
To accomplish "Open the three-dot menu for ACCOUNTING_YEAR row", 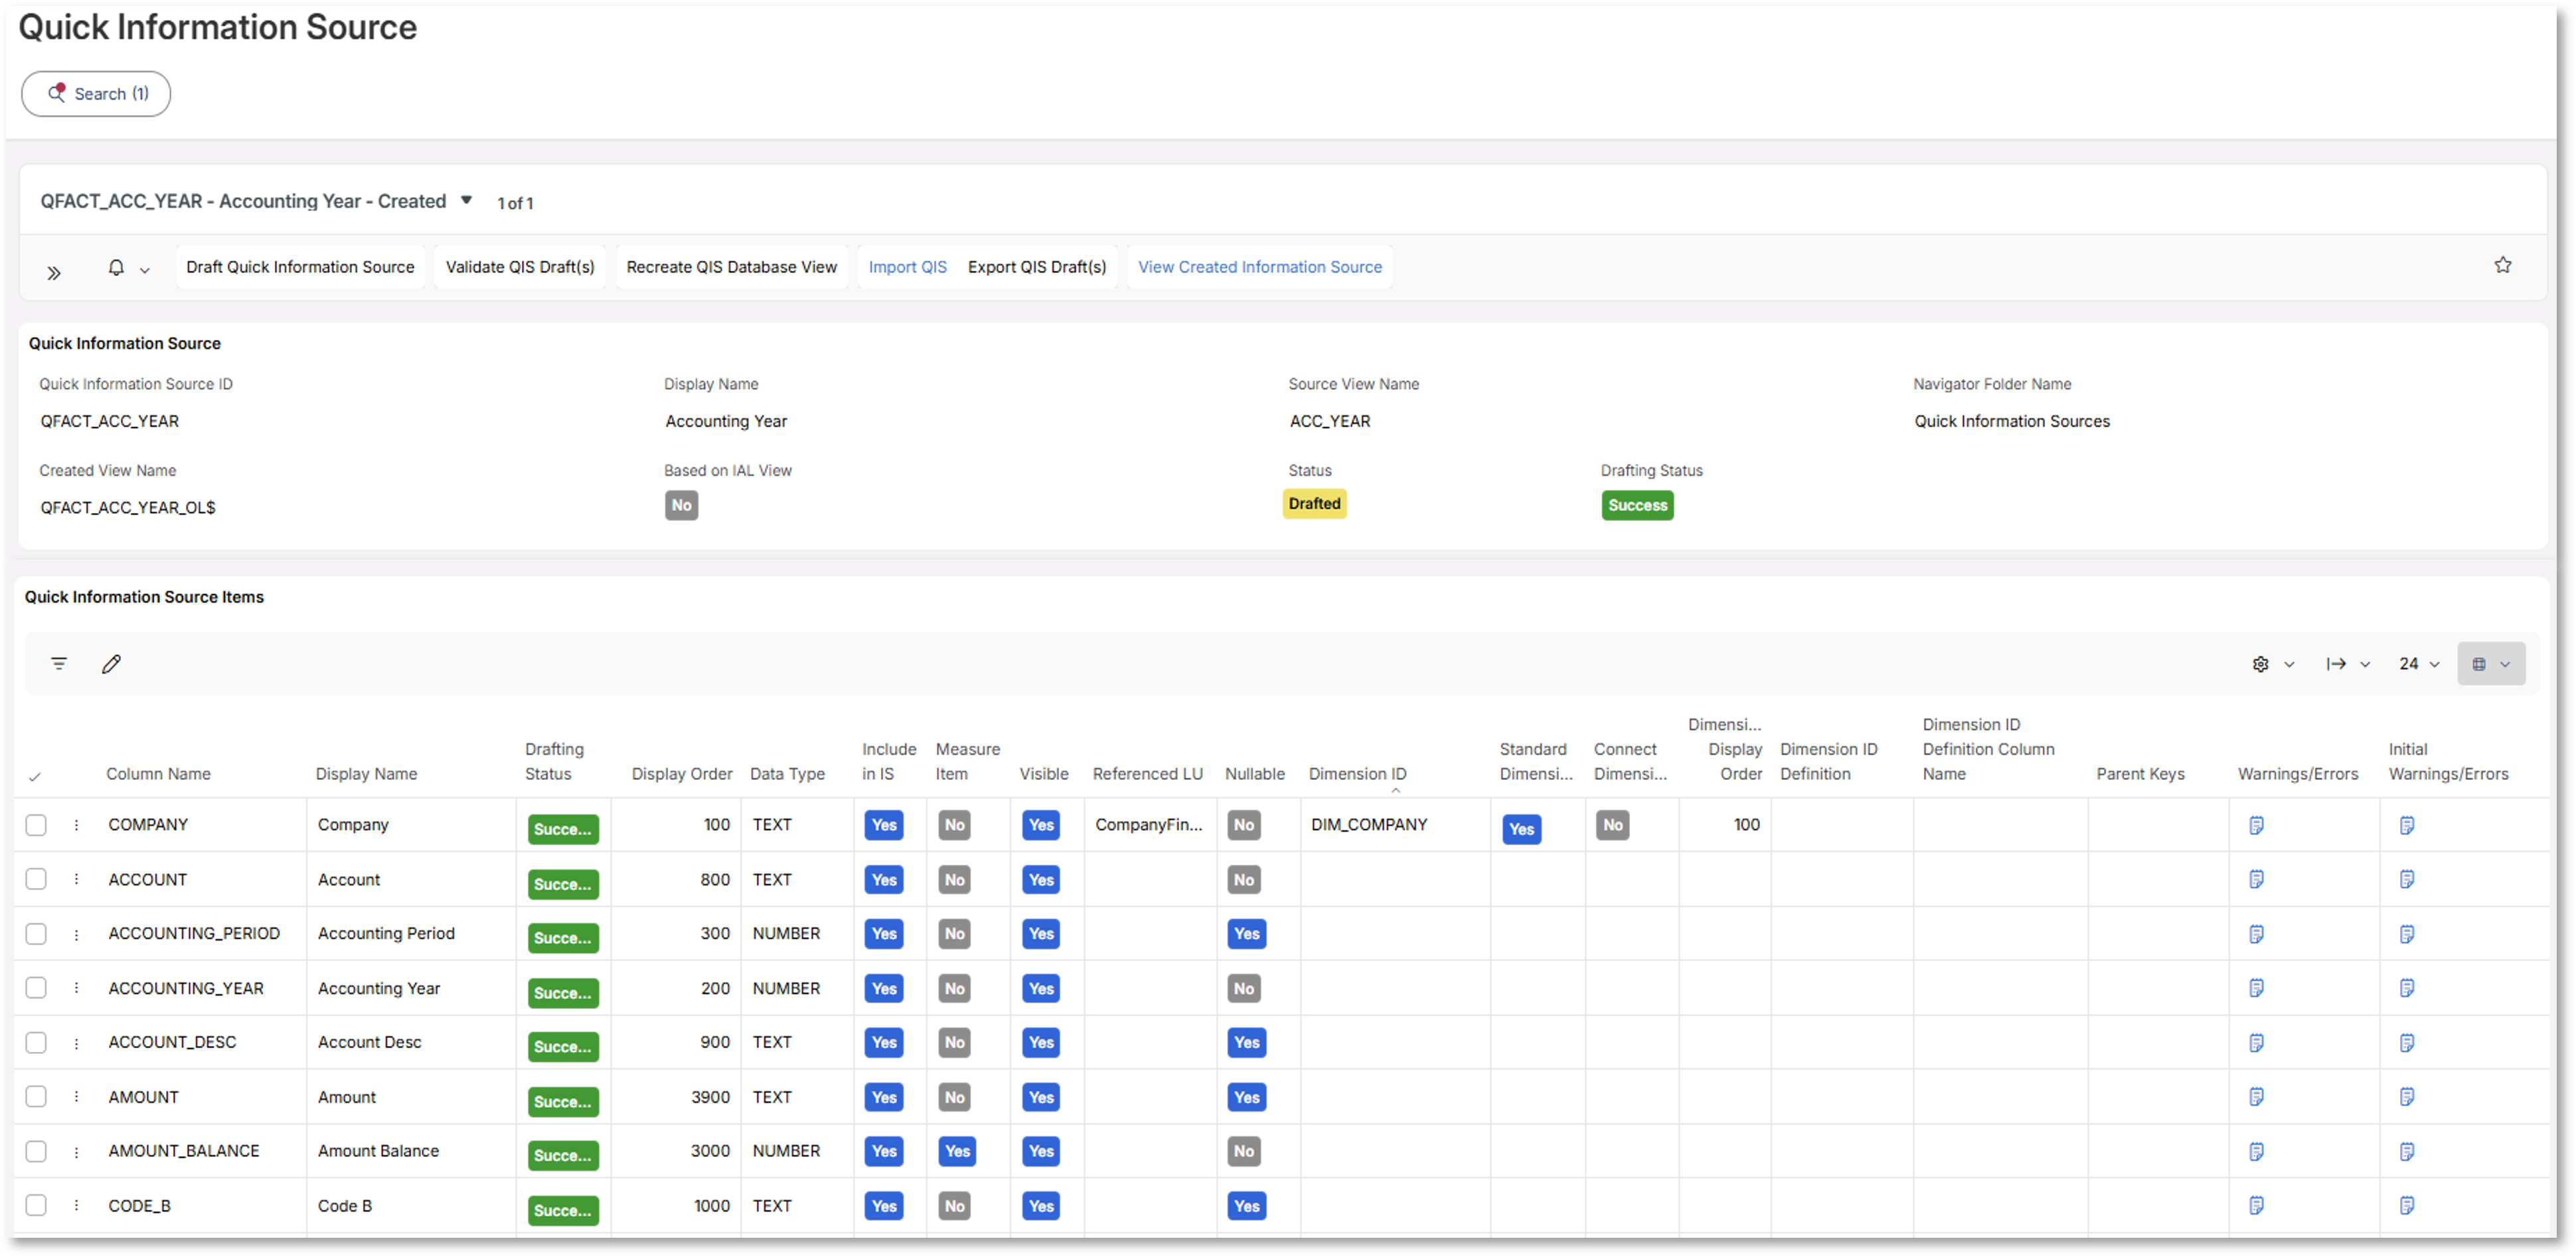I will 76,988.
